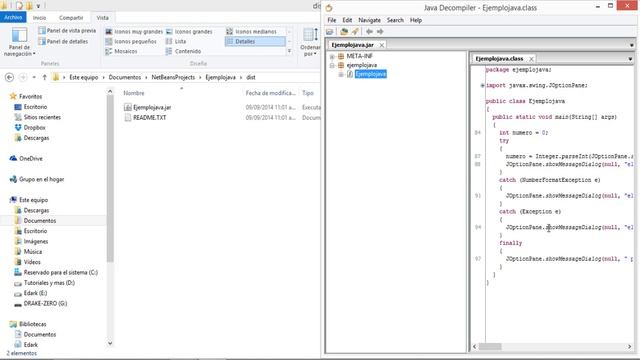Expand the layout gallery more arrow
This screenshot has width=640, height=360.
[289, 51]
